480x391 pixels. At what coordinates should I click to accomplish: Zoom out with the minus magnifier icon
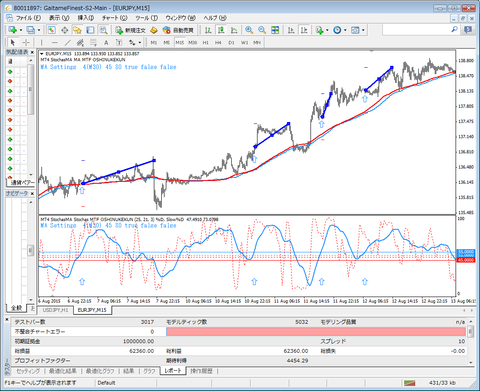(262, 30)
